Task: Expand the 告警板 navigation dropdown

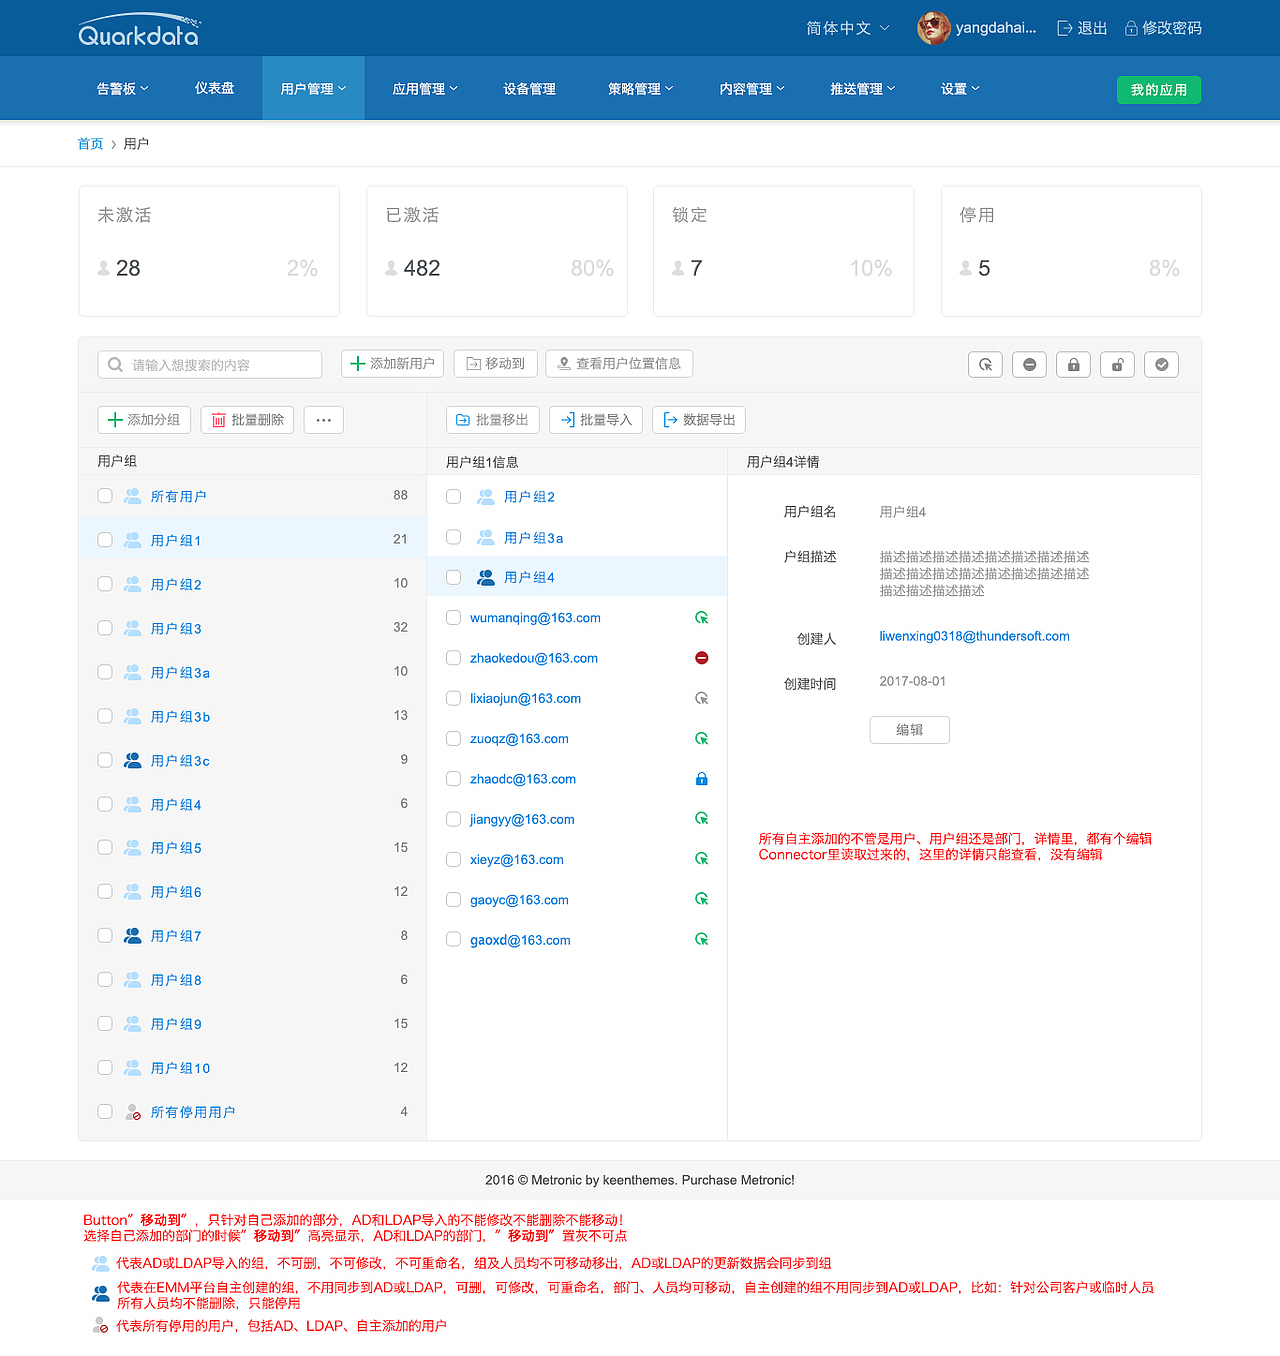Action: [122, 89]
